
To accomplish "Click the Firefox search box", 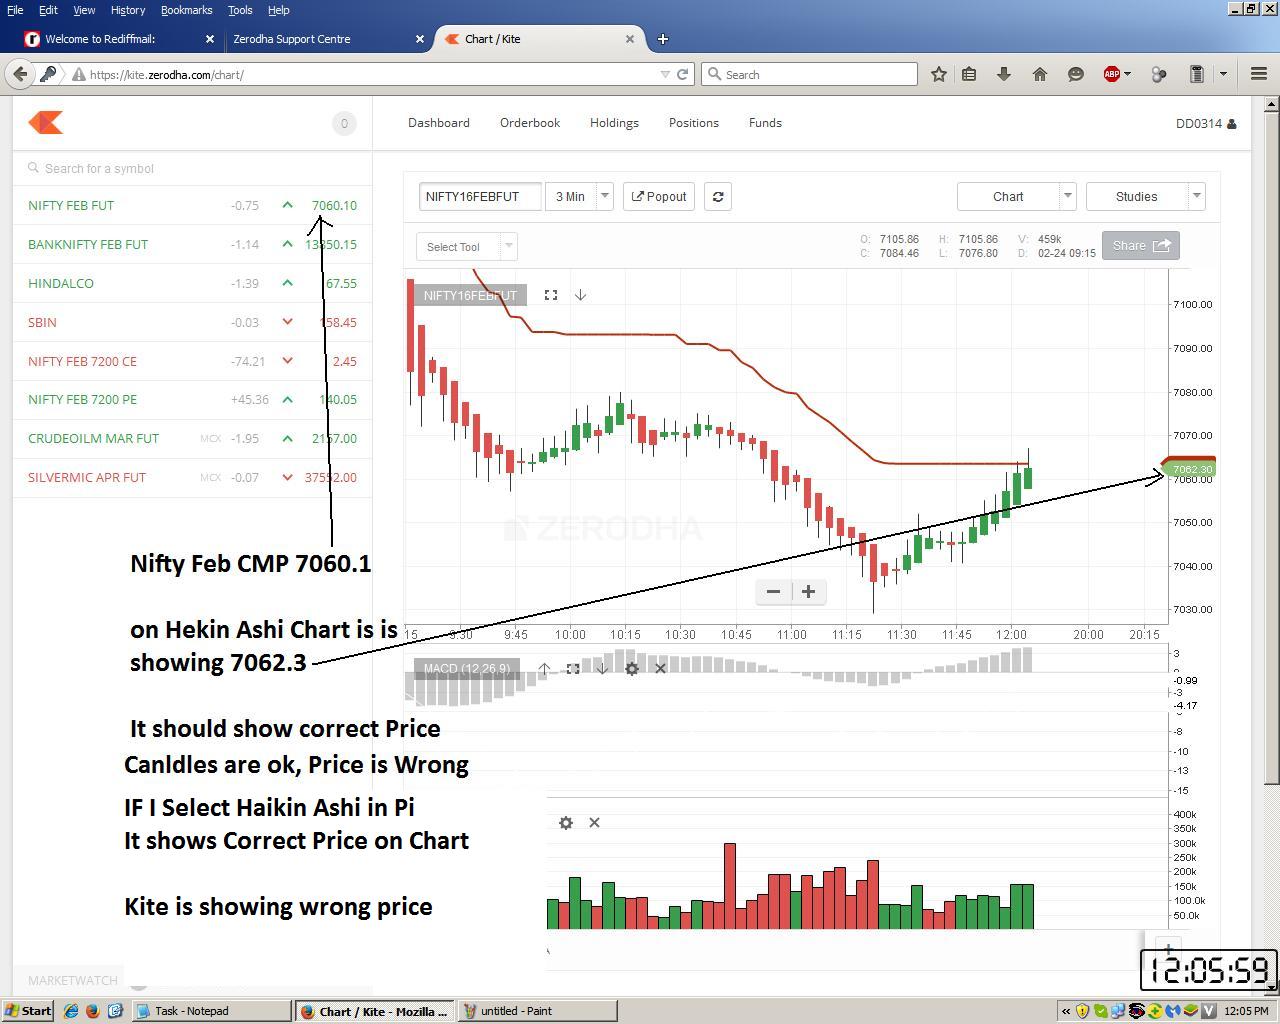I will coord(809,74).
